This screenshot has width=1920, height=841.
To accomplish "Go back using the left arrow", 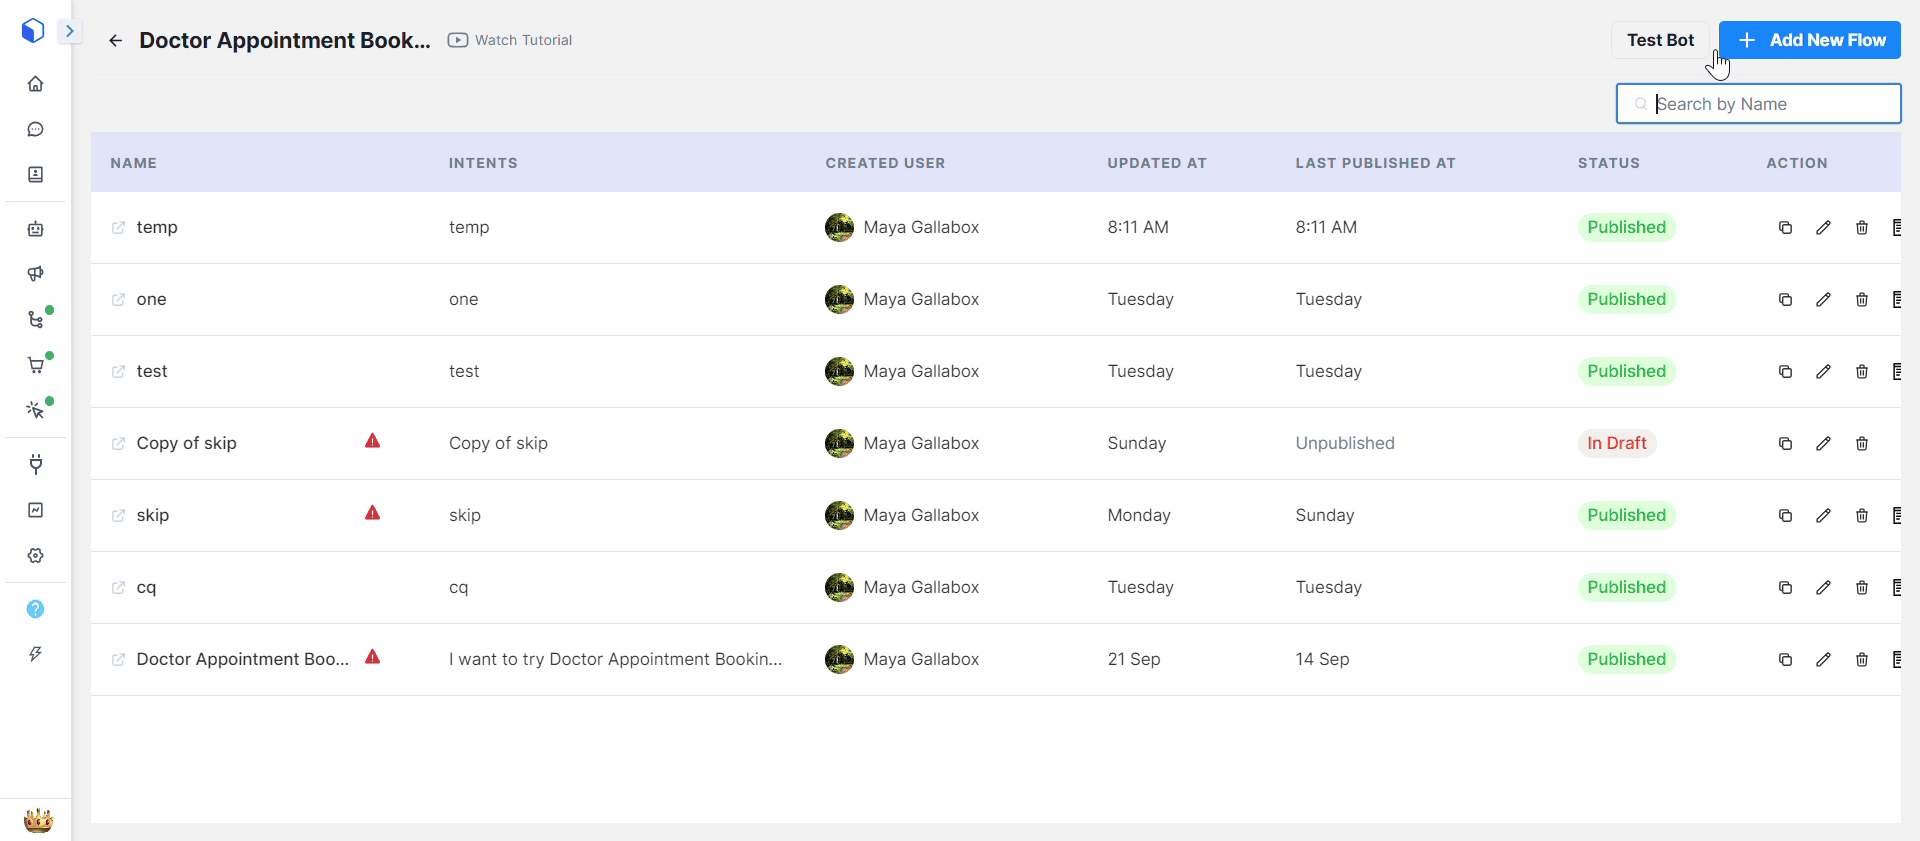I will pos(116,41).
